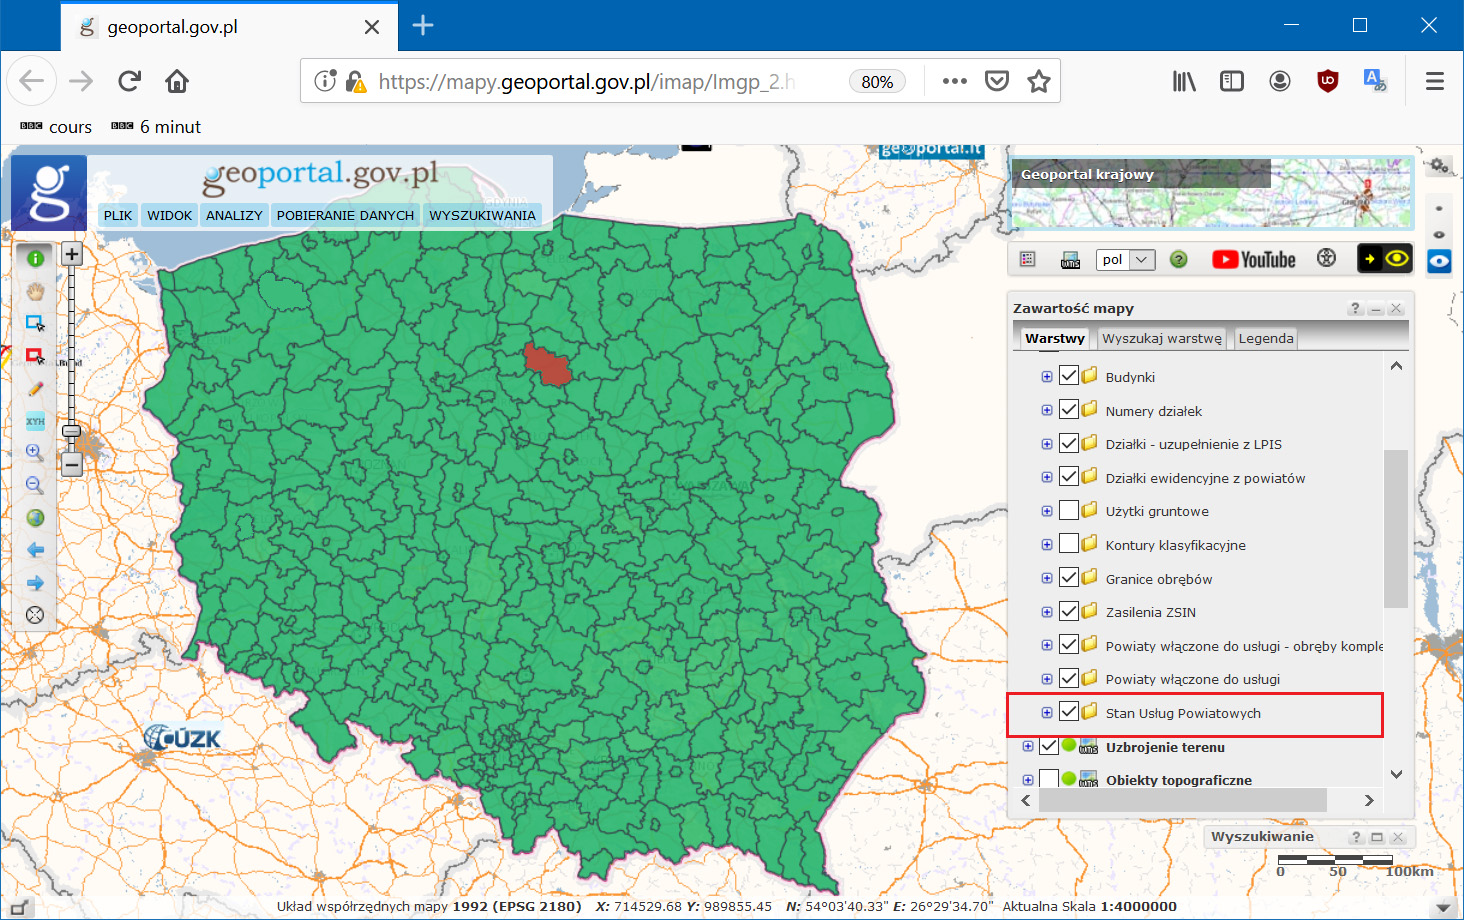Click the green help question mark icon
Image resolution: width=1464 pixels, height=920 pixels.
click(x=1178, y=259)
